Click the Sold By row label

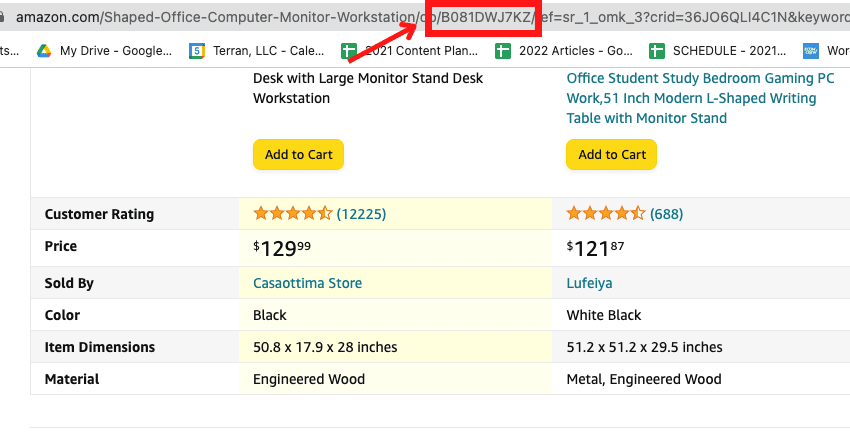69,283
